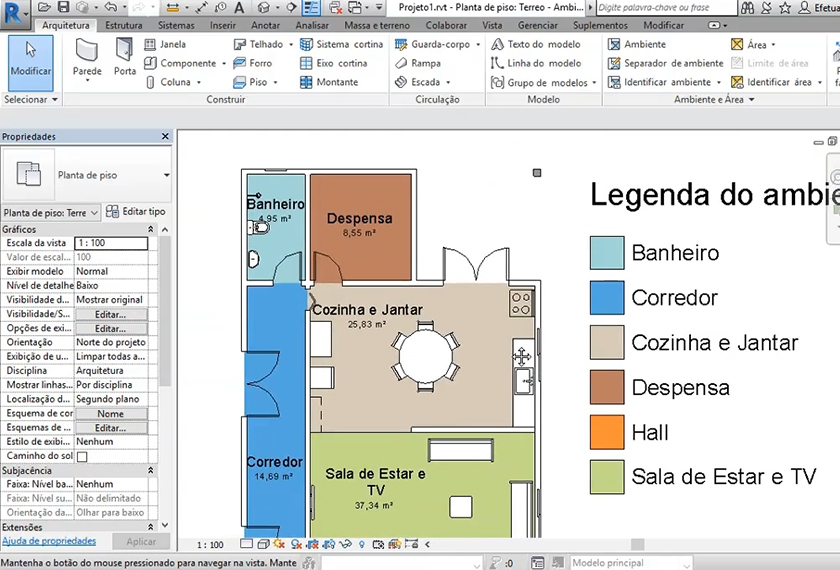This screenshot has height=570, width=840.
Task: Open the Ajuda de propriedades link
Action: click(49, 541)
